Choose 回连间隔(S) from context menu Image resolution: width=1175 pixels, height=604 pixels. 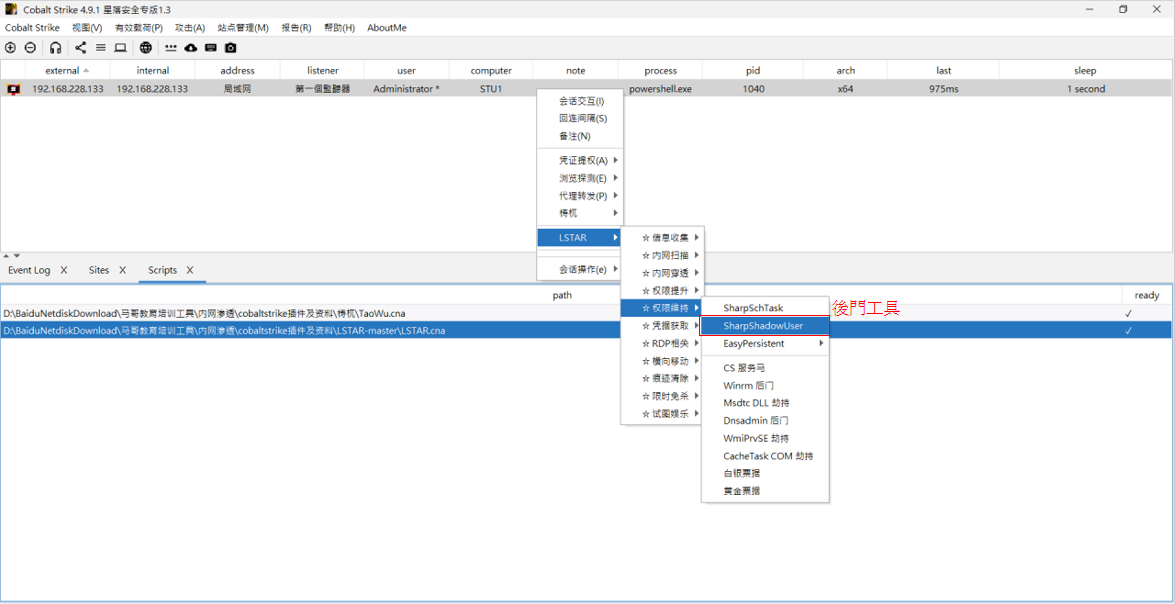[581, 118]
